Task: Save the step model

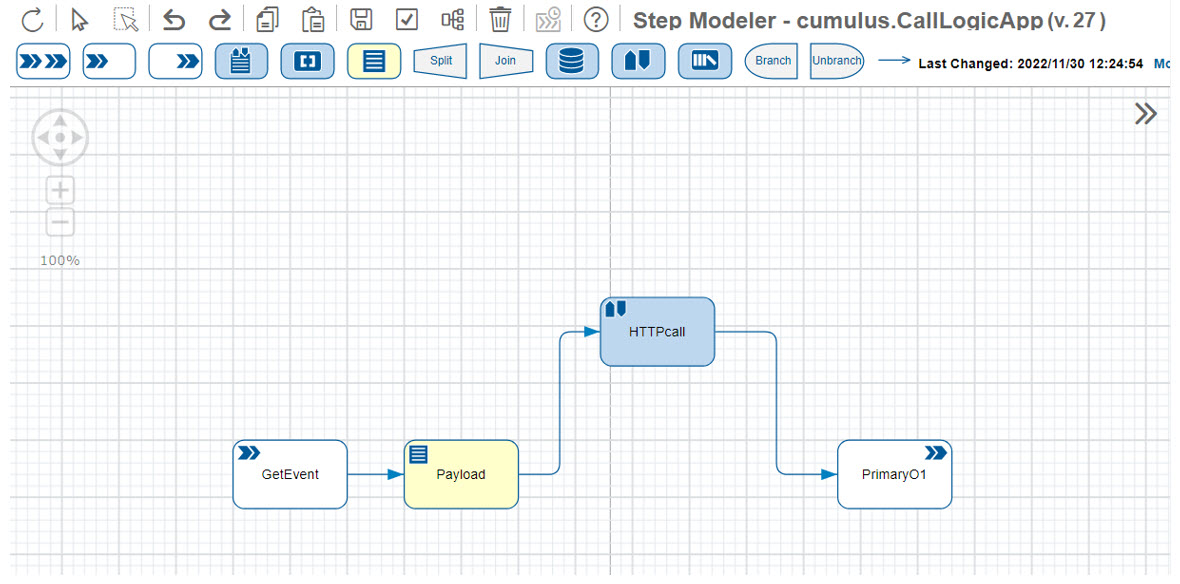Action: click(361, 18)
